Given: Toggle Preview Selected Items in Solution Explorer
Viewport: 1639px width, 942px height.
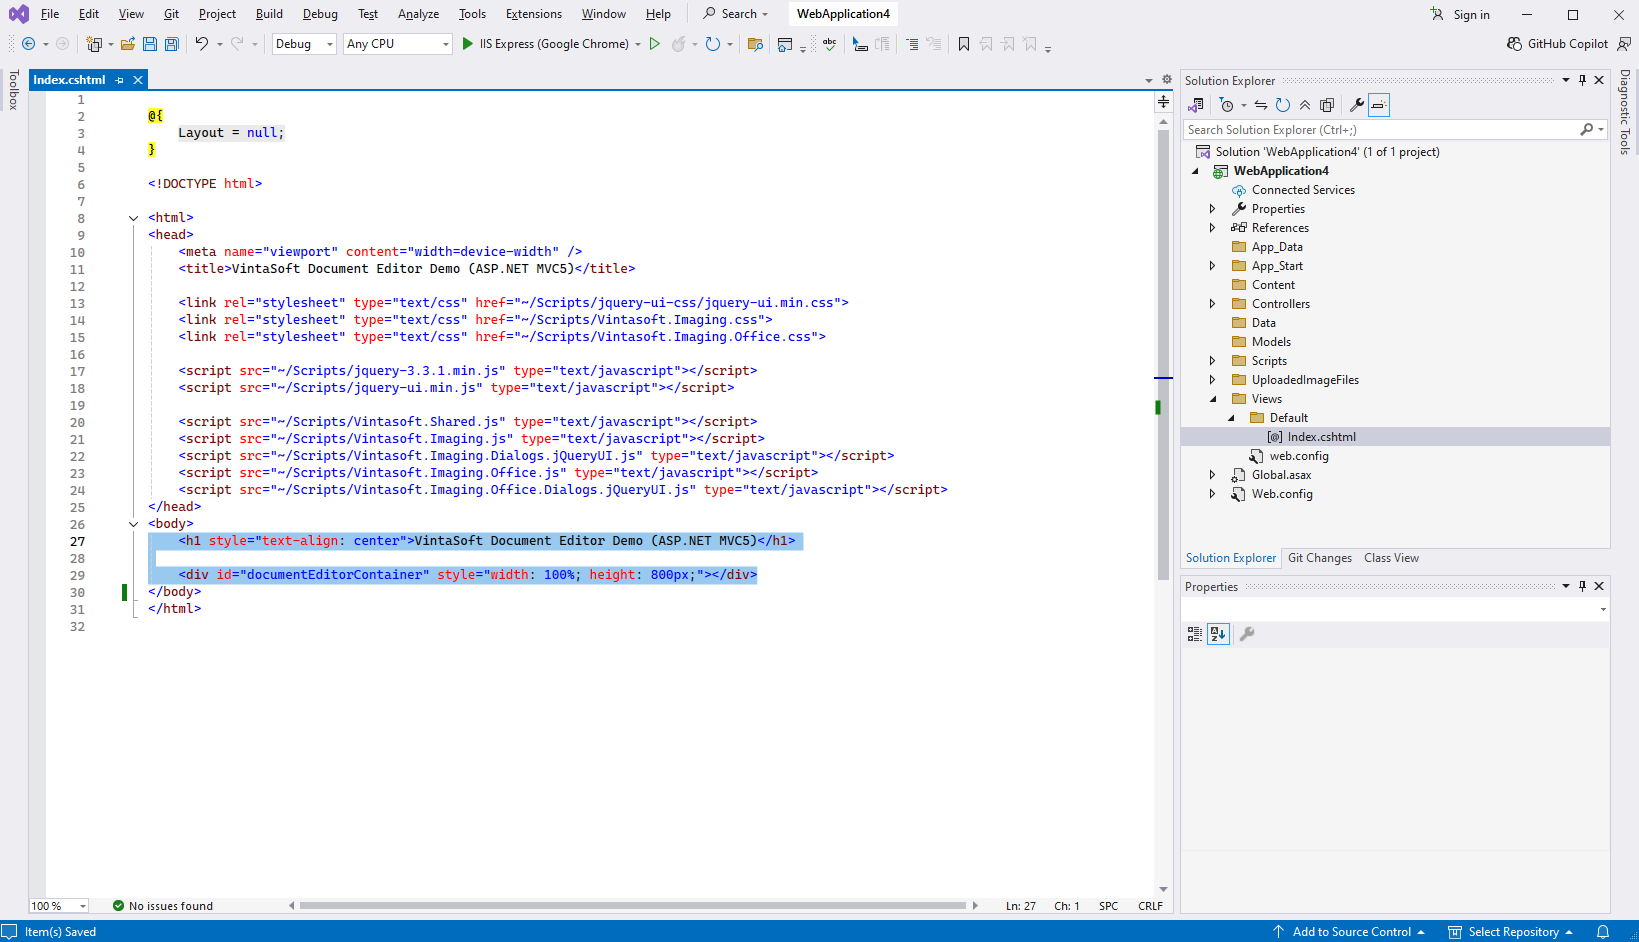Looking at the screenshot, I should point(1379,105).
